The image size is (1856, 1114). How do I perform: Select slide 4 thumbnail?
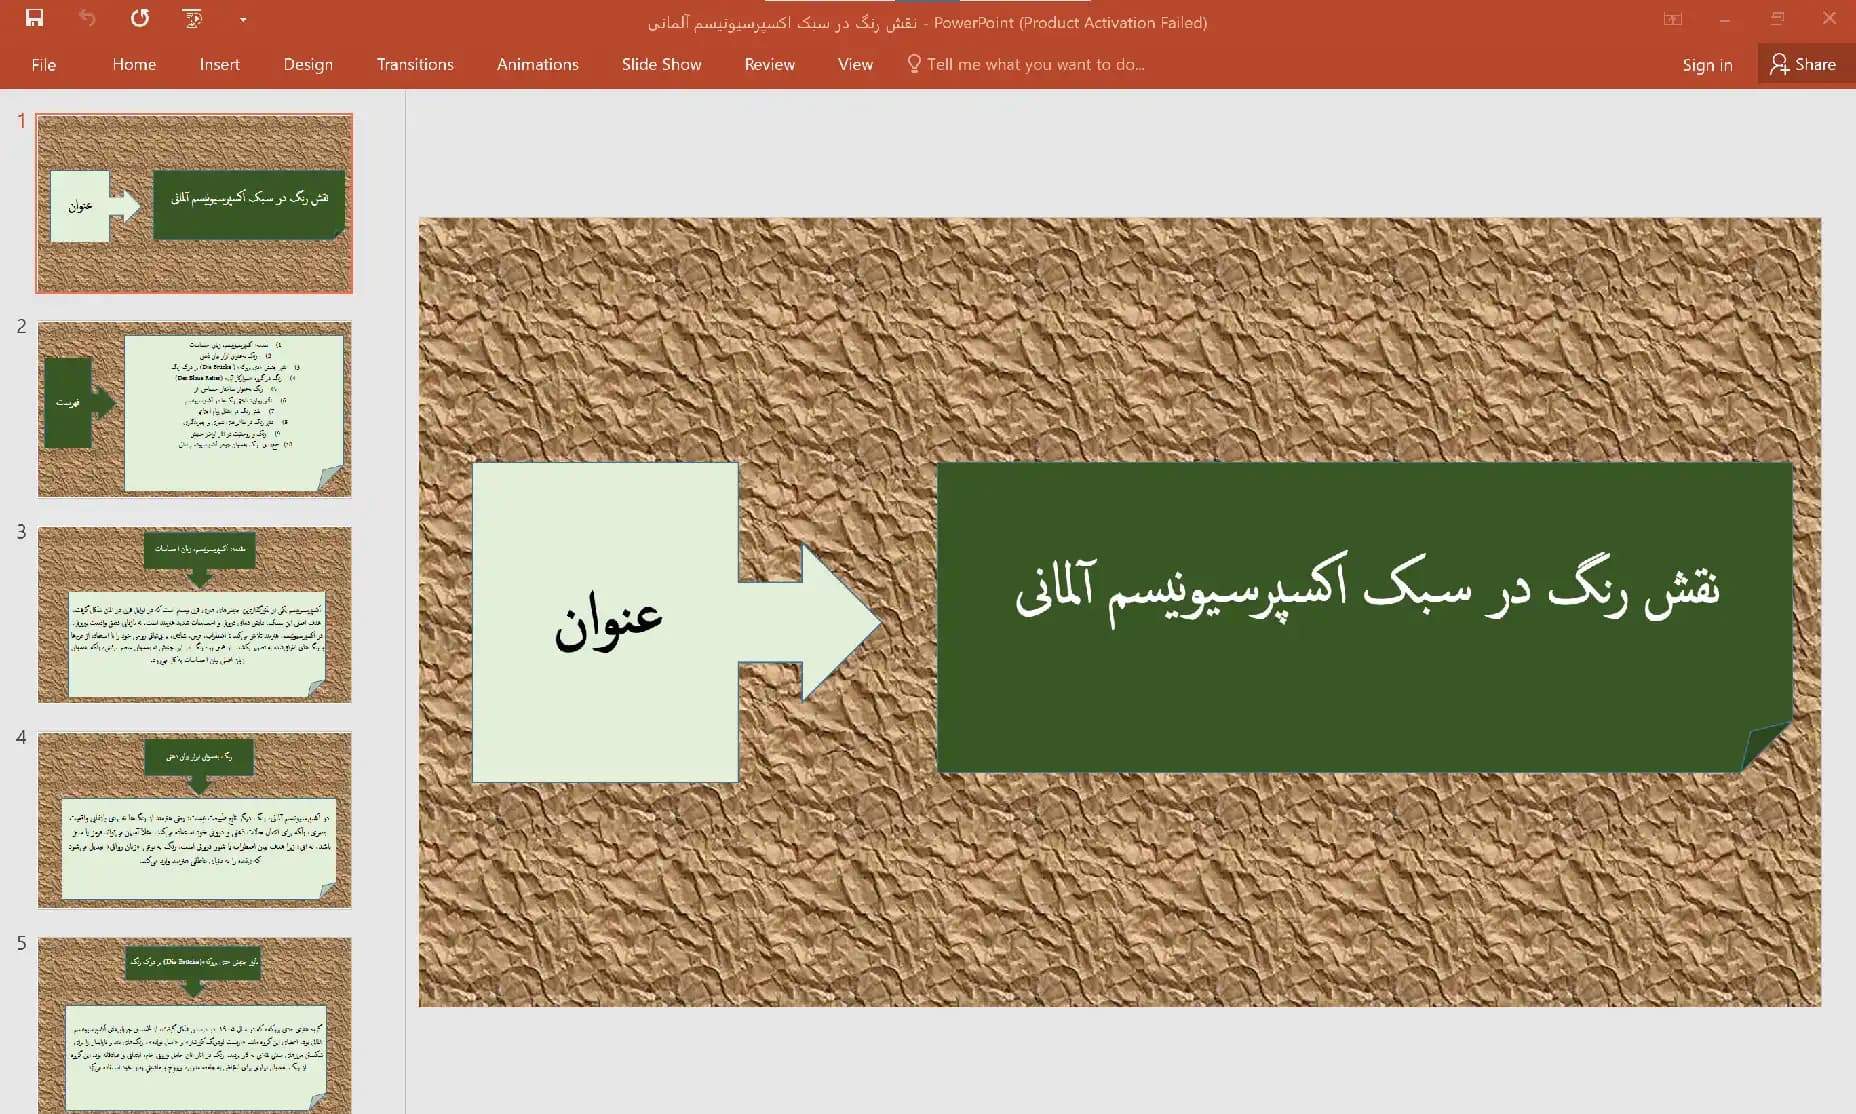pyautogui.click(x=194, y=820)
